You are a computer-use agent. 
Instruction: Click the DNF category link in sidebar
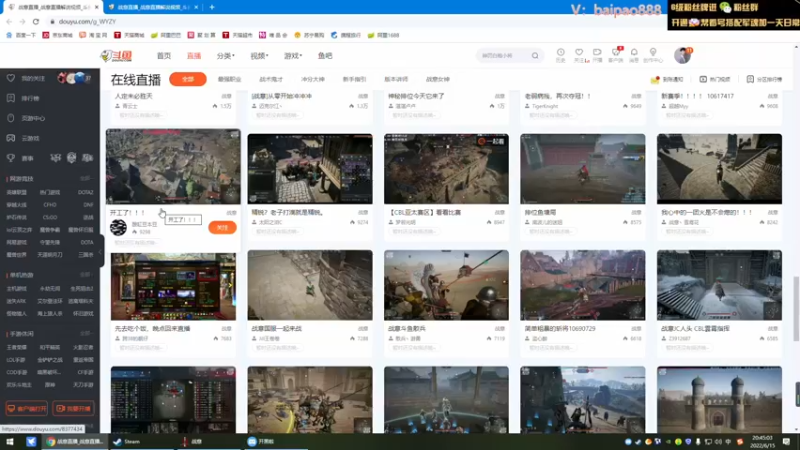pos(88,205)
